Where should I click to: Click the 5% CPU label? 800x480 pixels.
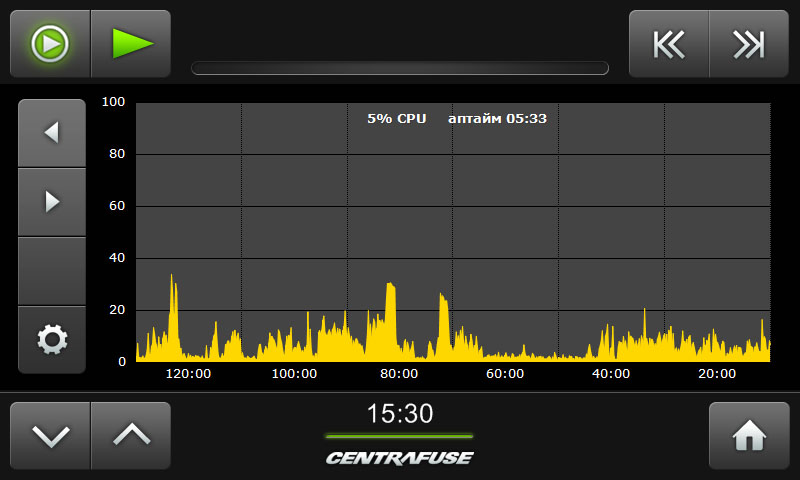click(396, 118)
